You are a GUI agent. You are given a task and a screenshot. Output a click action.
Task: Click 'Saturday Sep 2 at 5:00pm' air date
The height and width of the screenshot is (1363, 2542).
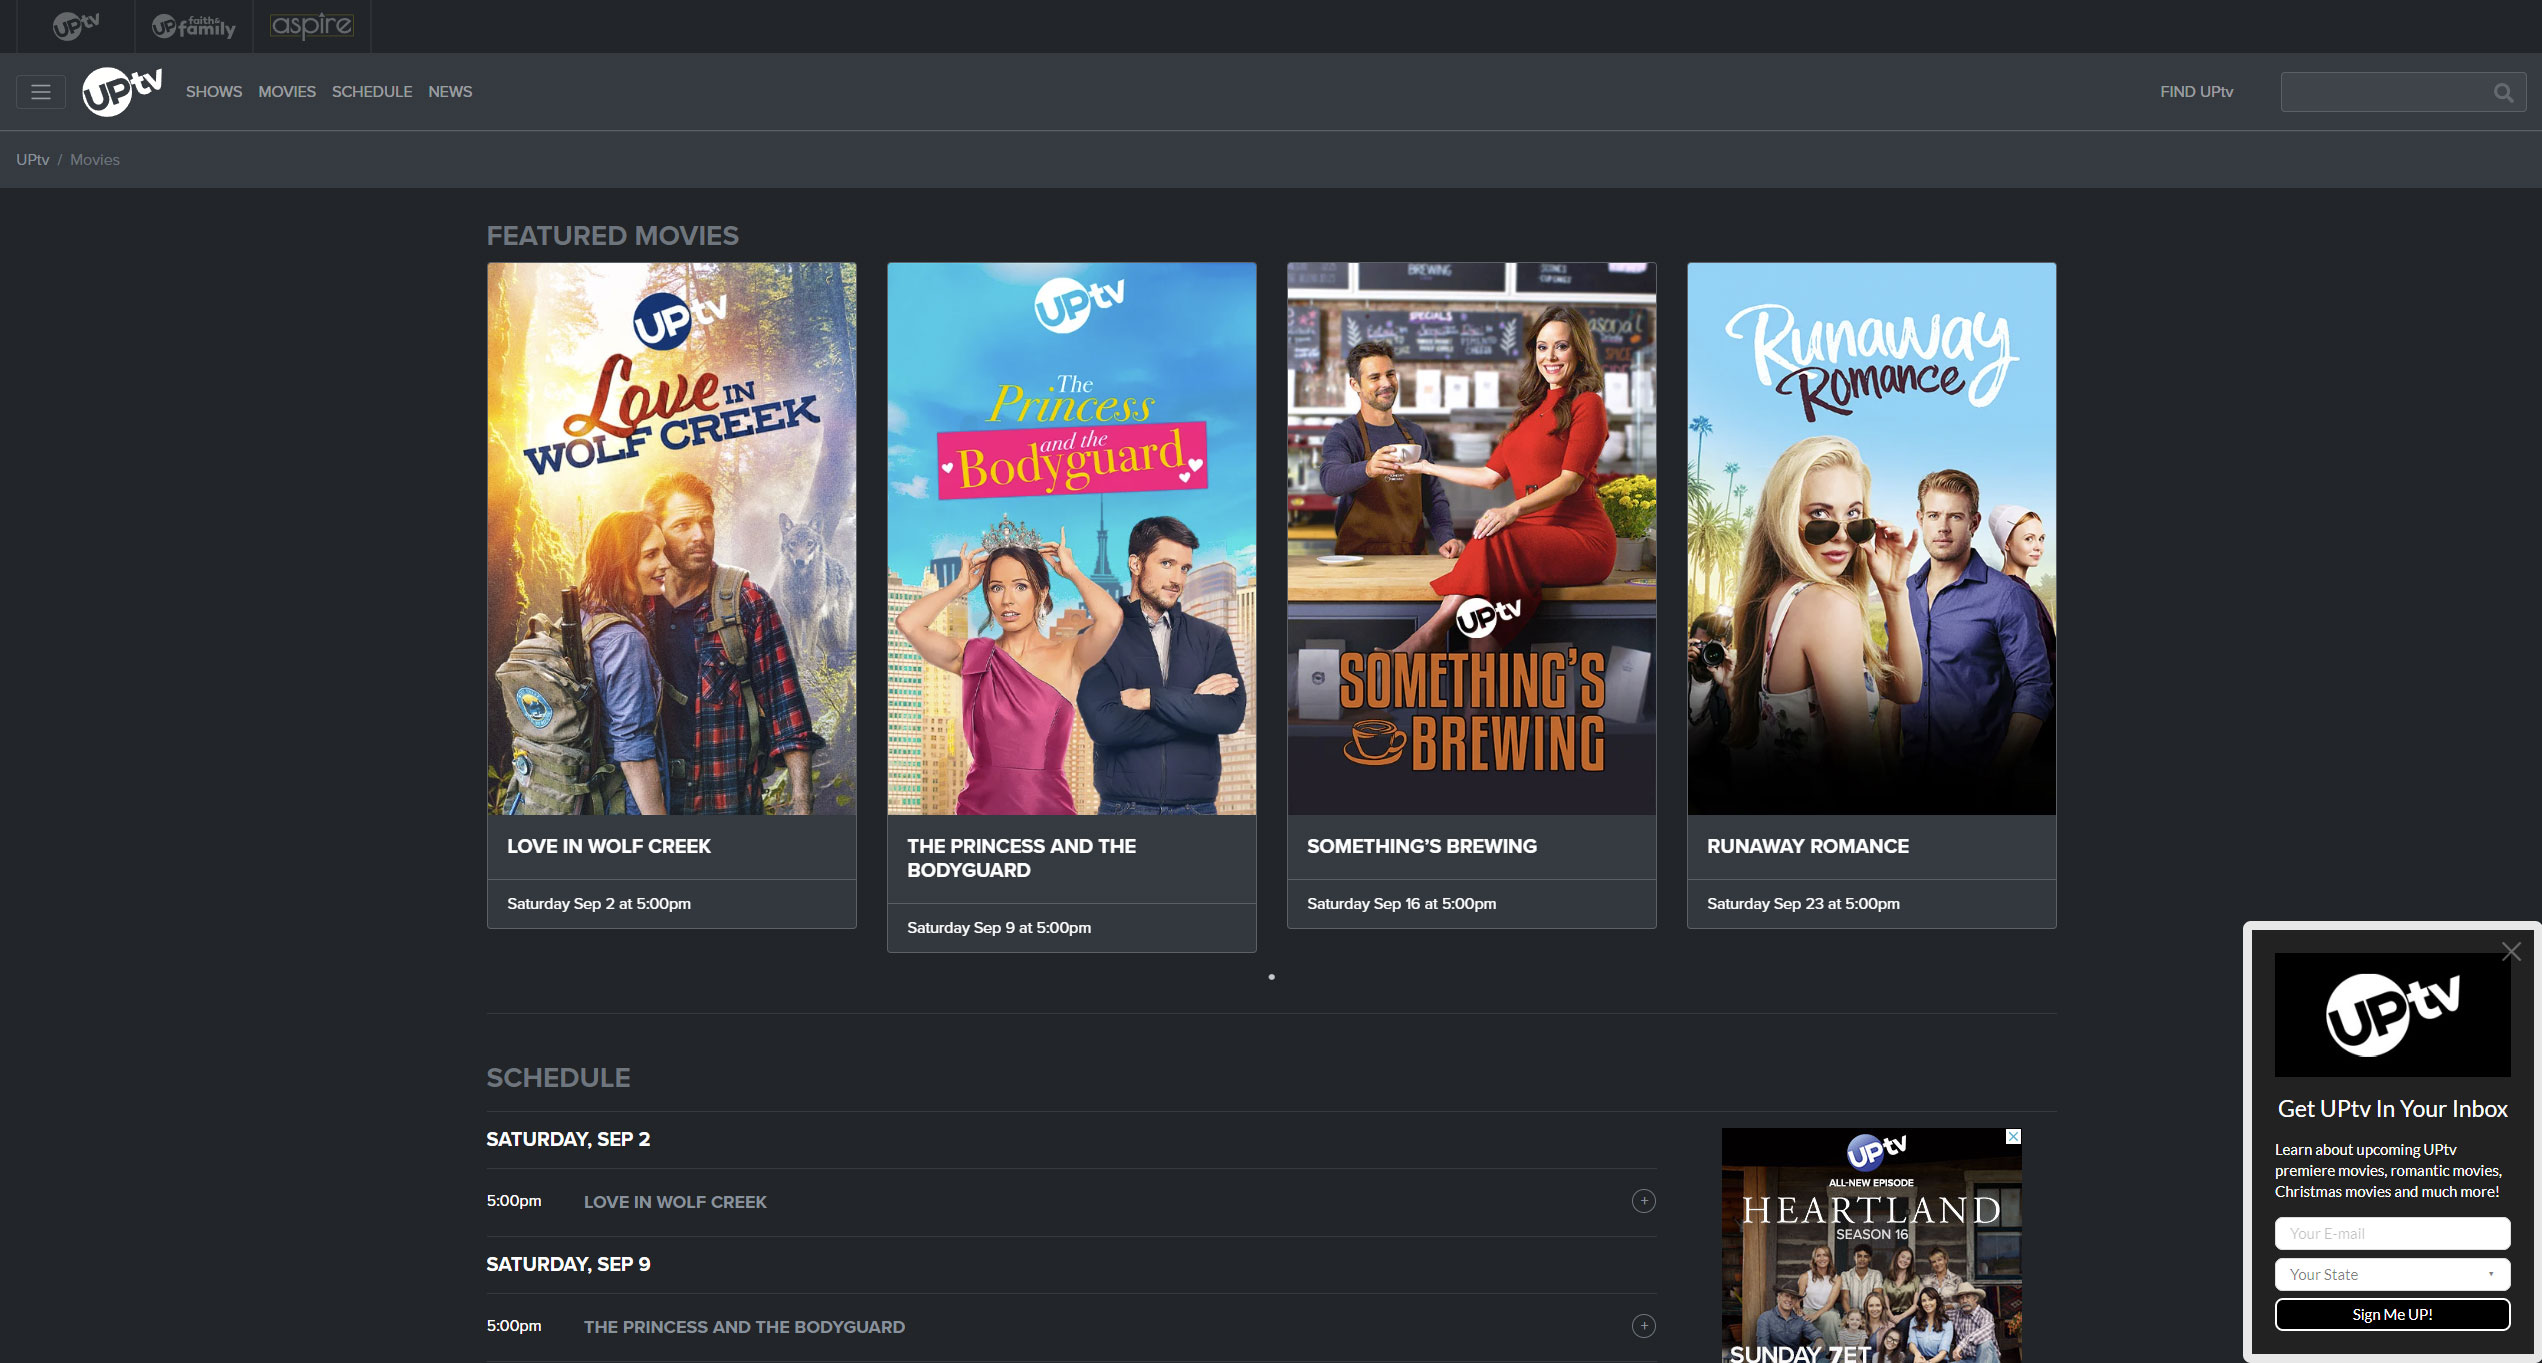[599, 904]
